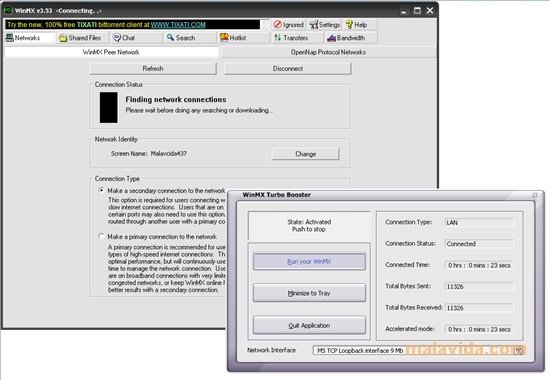Click the WinMX title bar application icon
The height and width of the screenshot is (380, 550).
click(x=8, y=10)
